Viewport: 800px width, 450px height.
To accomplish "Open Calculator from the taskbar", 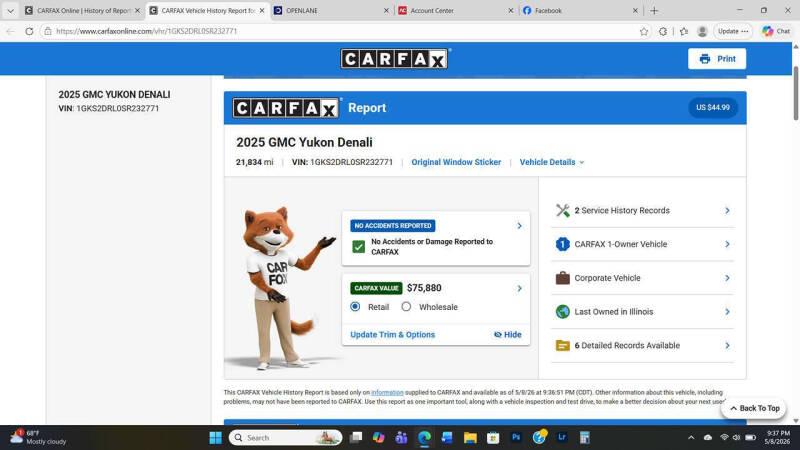I will (585, 437).
